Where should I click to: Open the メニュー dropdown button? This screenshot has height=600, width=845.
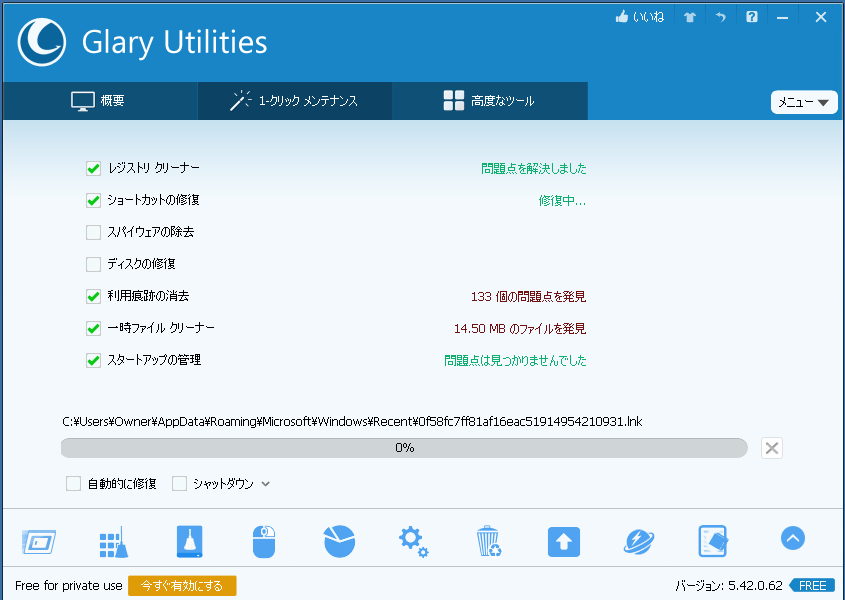[804, 102]
